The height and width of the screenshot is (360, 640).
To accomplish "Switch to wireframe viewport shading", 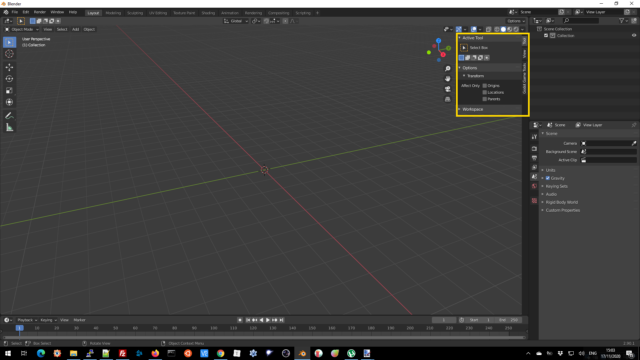I will tap(497, 29).
